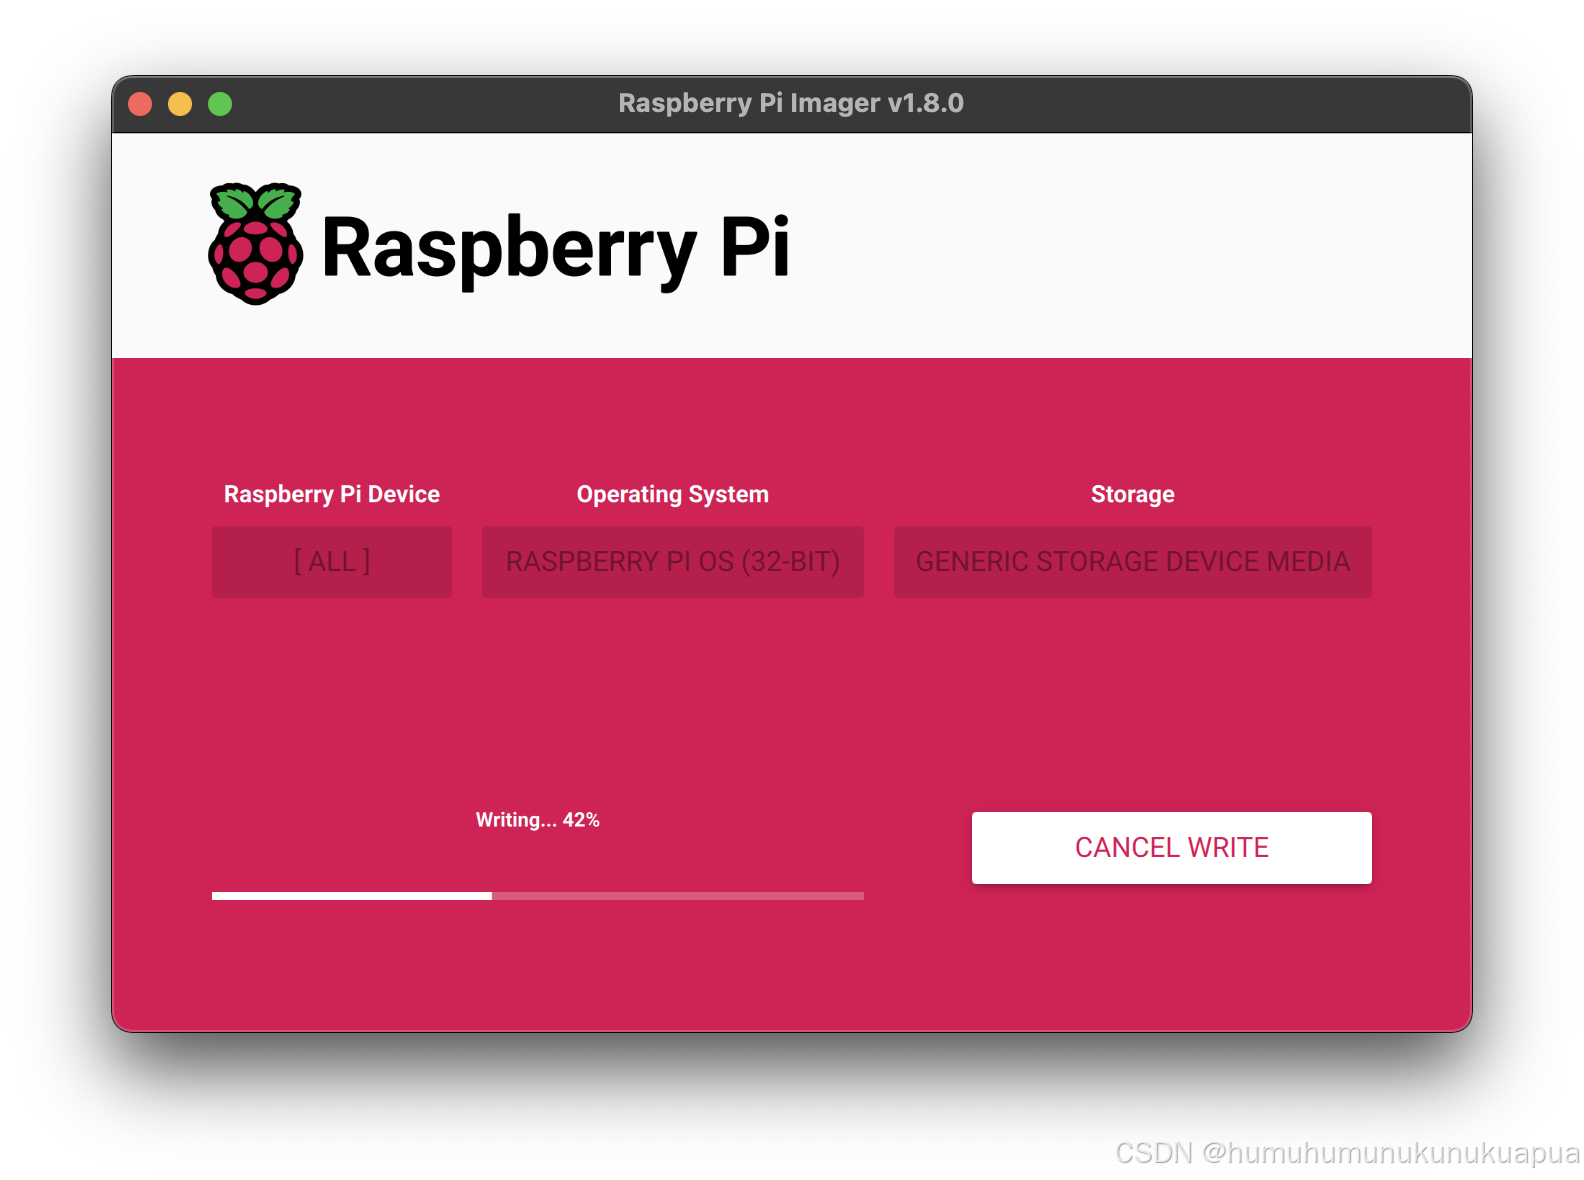Click the "Operating System" label
The height and width of the screenshot is (1180, 1584).
(x=673, y=494)
